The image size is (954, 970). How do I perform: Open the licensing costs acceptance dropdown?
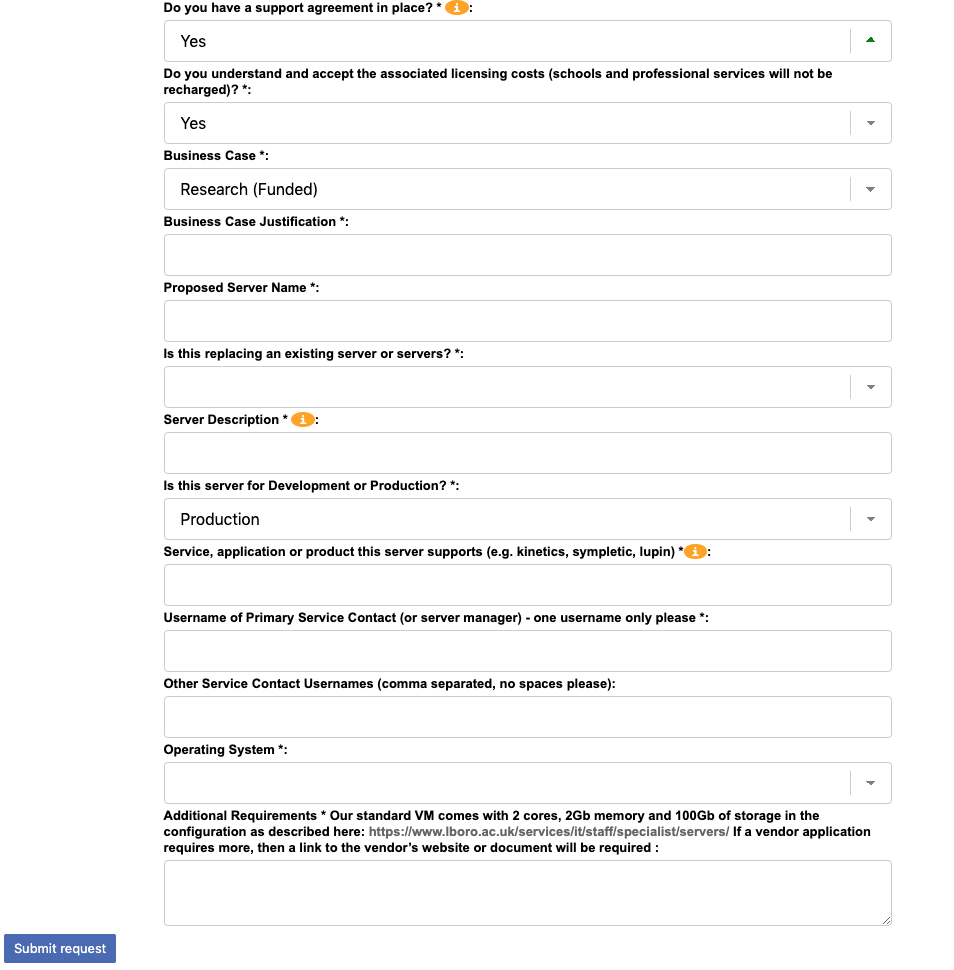pos(870,123)
